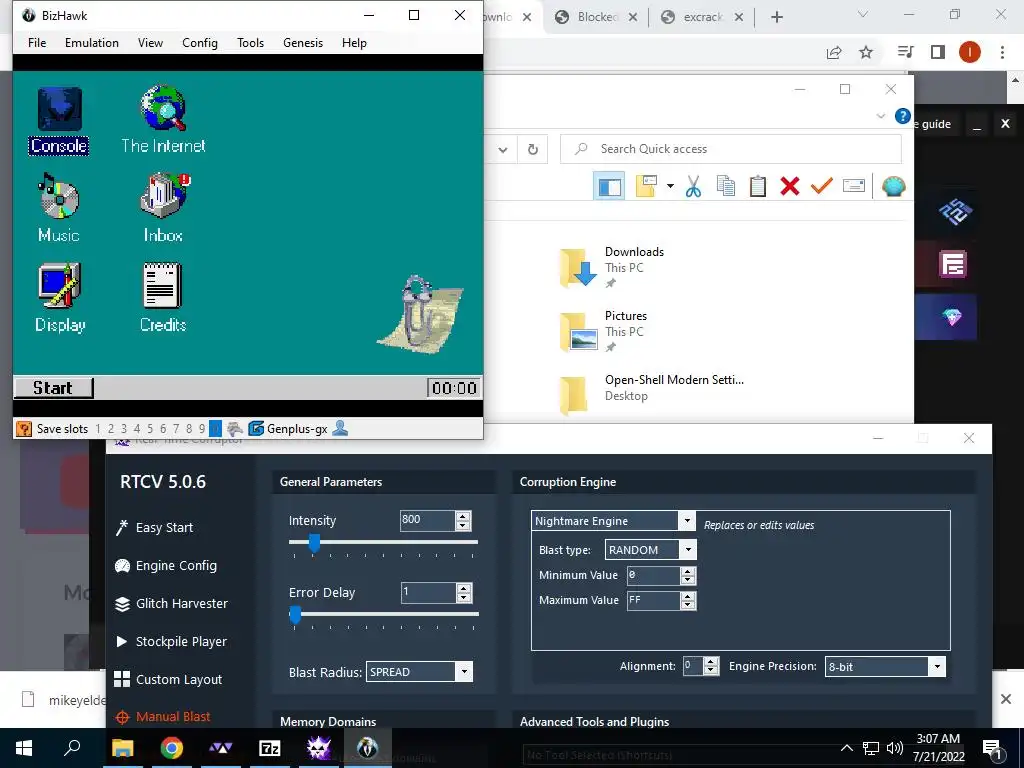The width and height of the screenshot is (1024, 768).
Task: Click the Cut scissors icon in Explorer toolbar
Action: click(693, 187)
